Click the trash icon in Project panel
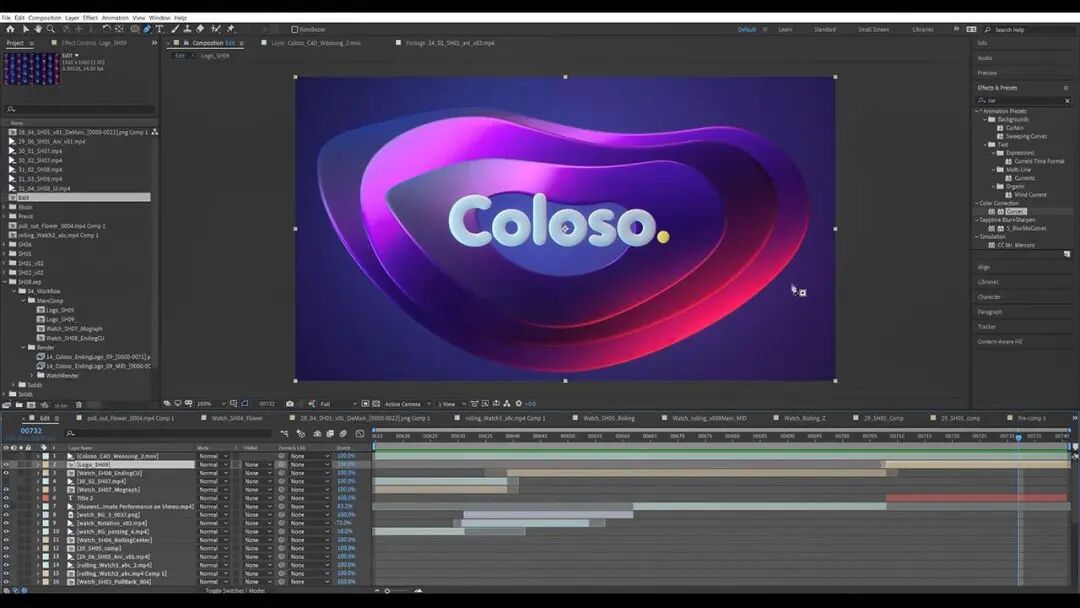1080x608 pixels. (79, 405)
